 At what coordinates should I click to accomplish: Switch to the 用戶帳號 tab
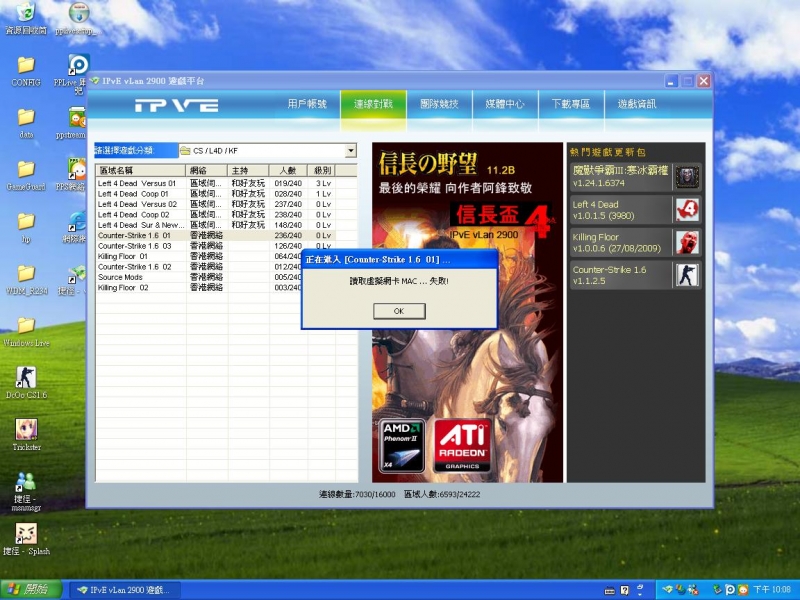tap(307, 104)
